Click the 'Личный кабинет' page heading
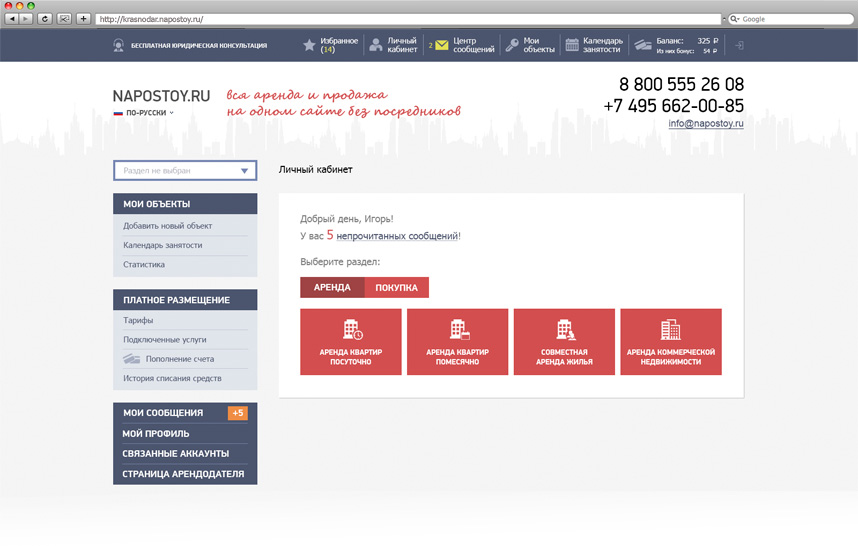Viewport: 858px width, 546px height. [x=316, y=170]
